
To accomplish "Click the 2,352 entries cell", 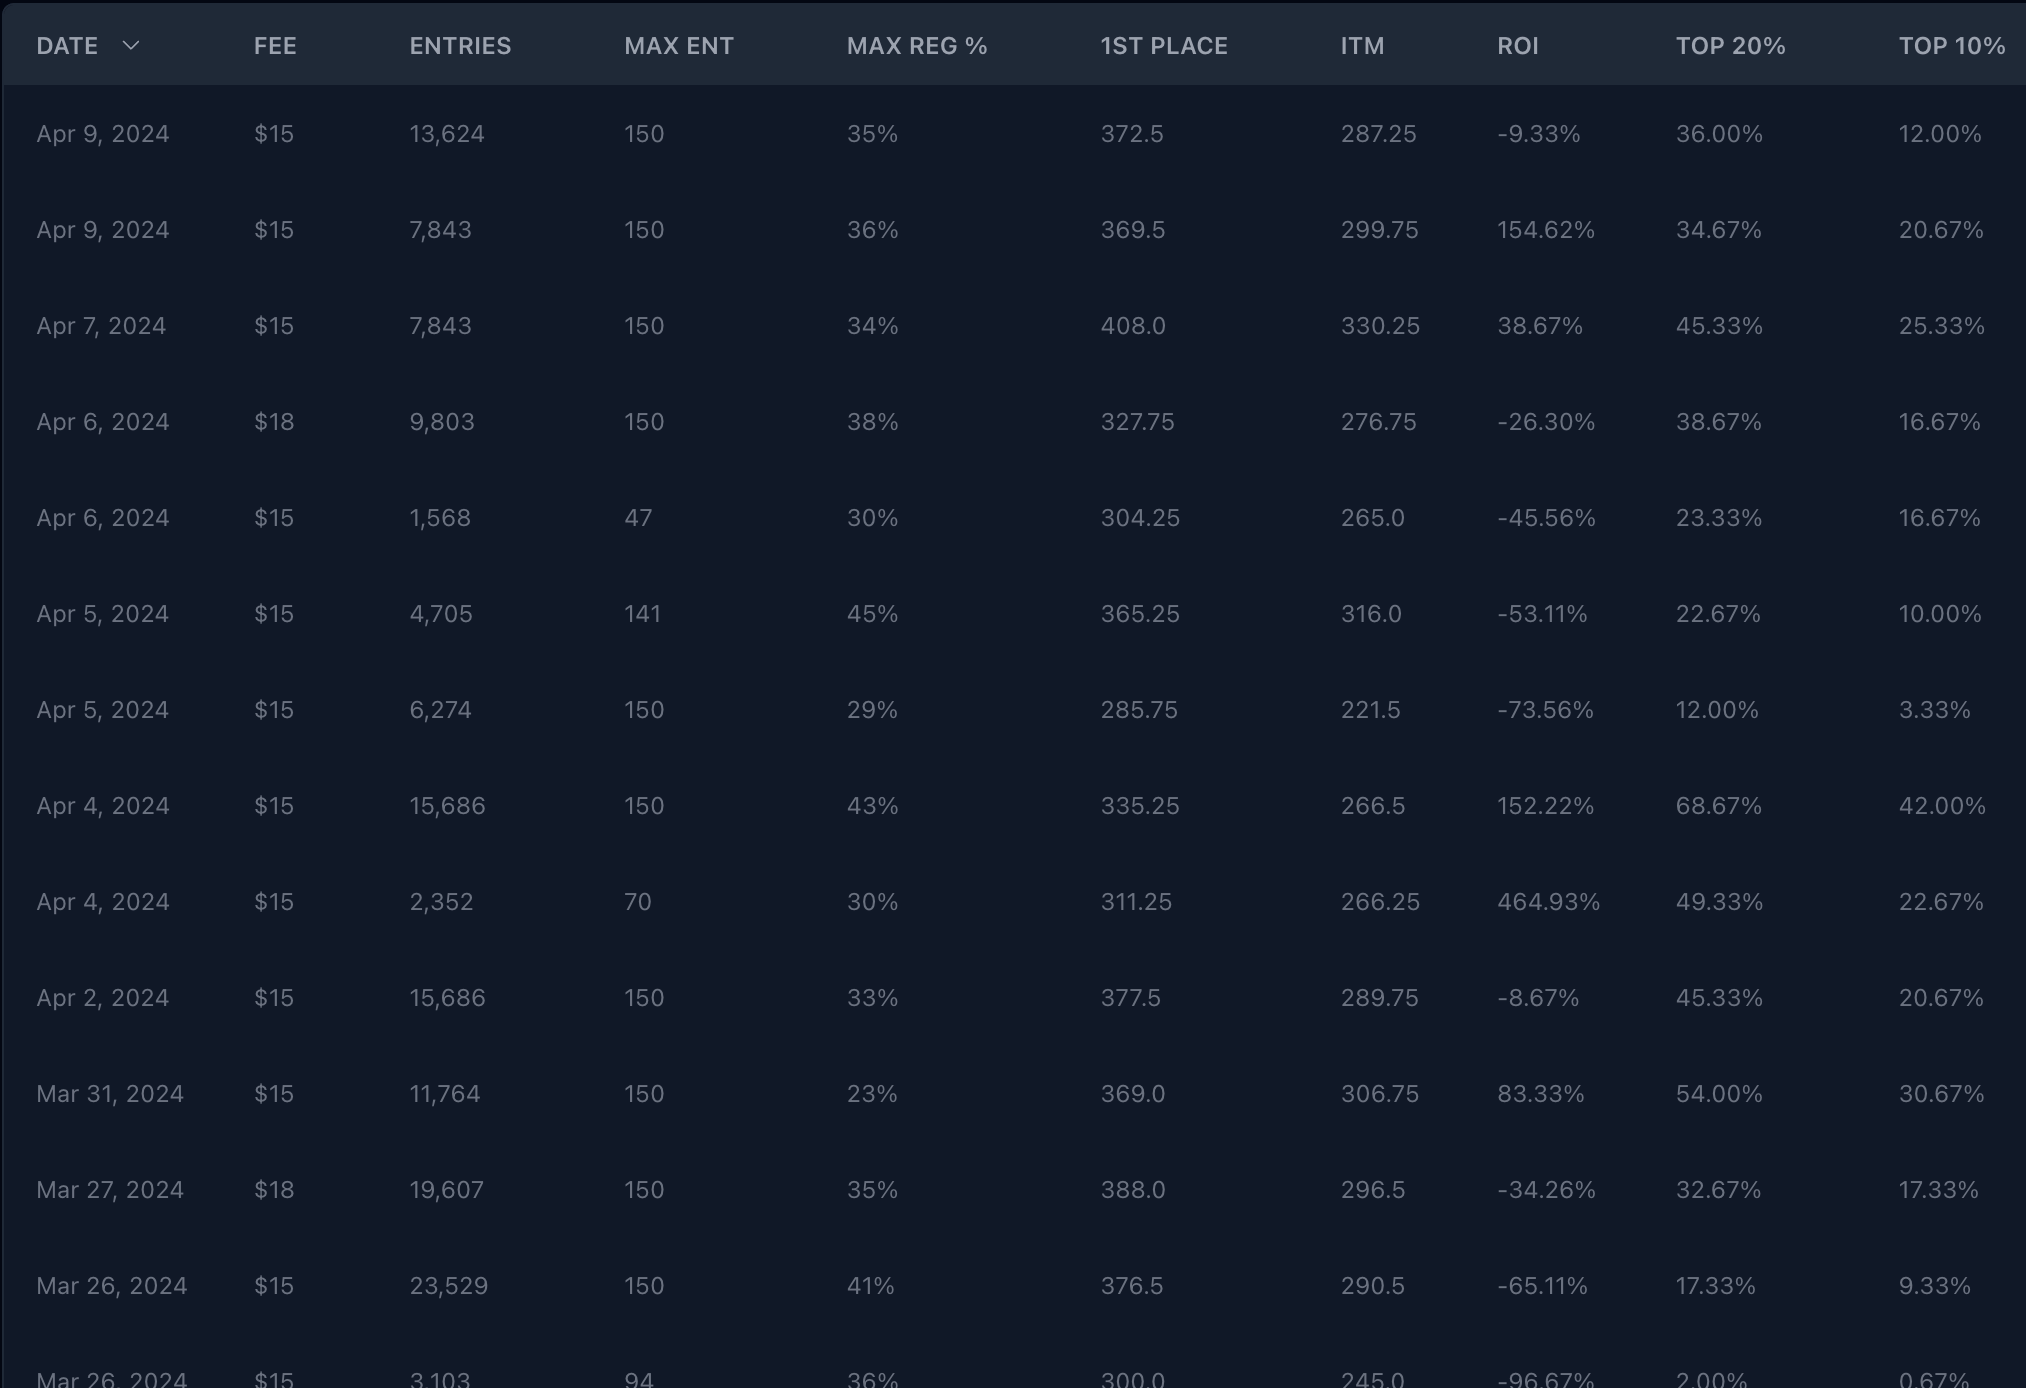I will coord(441,902).
